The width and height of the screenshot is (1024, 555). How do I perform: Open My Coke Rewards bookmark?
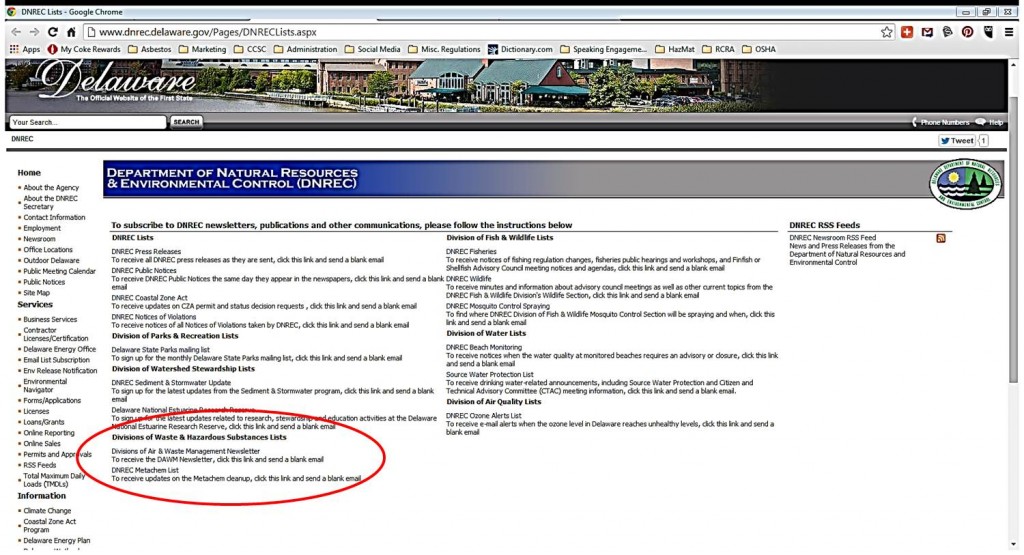(84, 50)
